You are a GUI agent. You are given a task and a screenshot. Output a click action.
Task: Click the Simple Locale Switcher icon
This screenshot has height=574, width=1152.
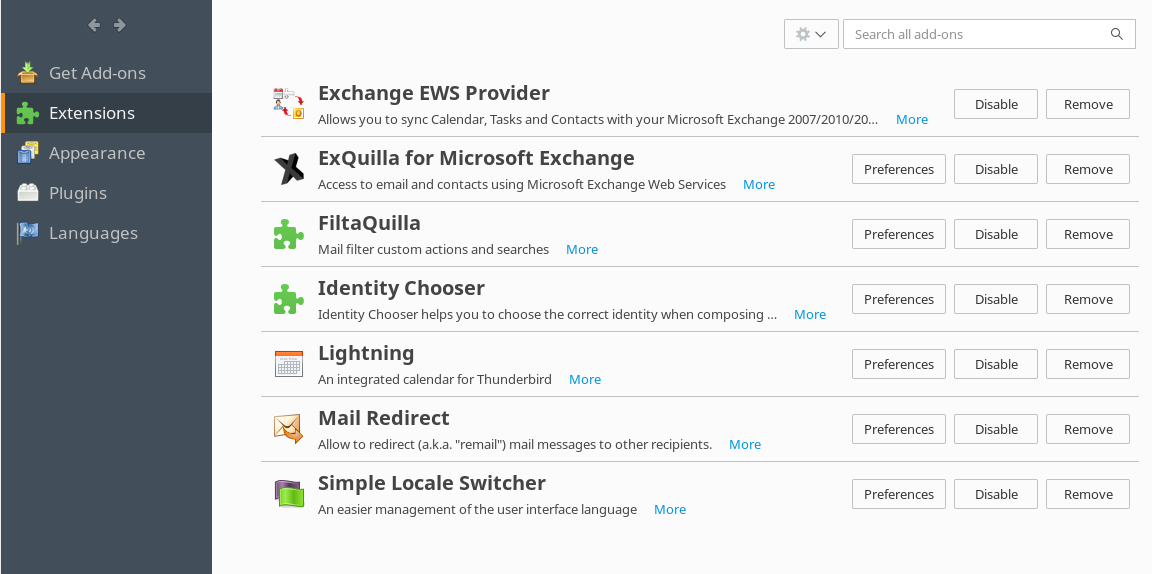pyautogui.click(x=288, y=494)
